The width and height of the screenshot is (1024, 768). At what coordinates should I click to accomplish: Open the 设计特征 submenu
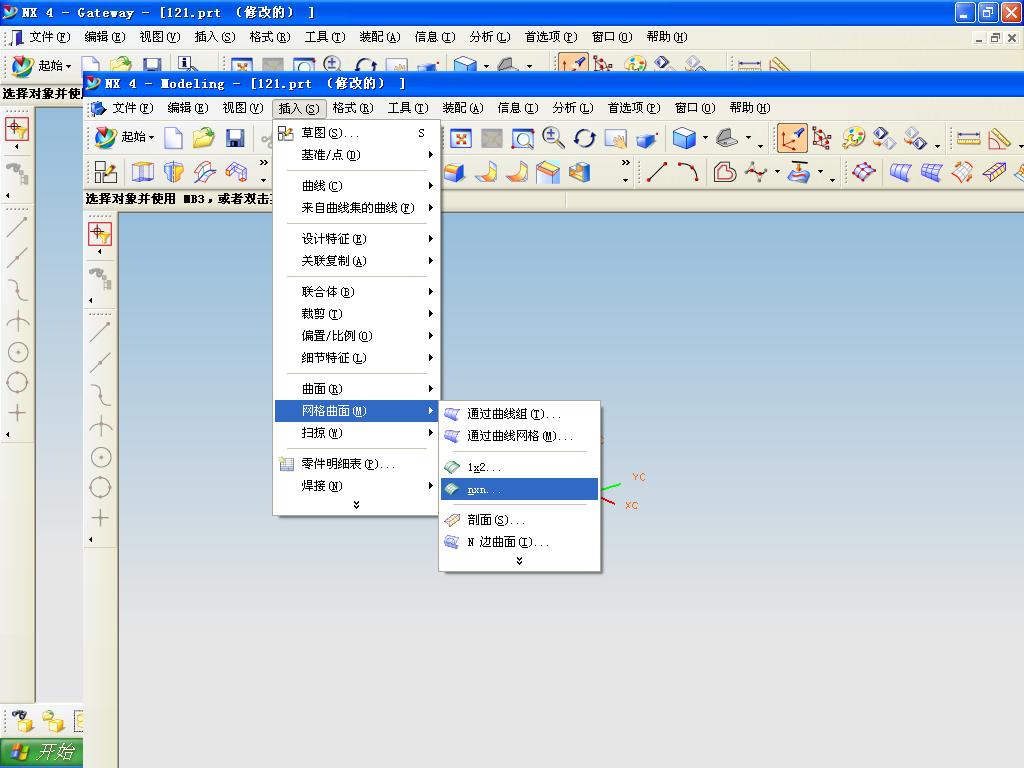pyautogui.click(x=357, y=239)
